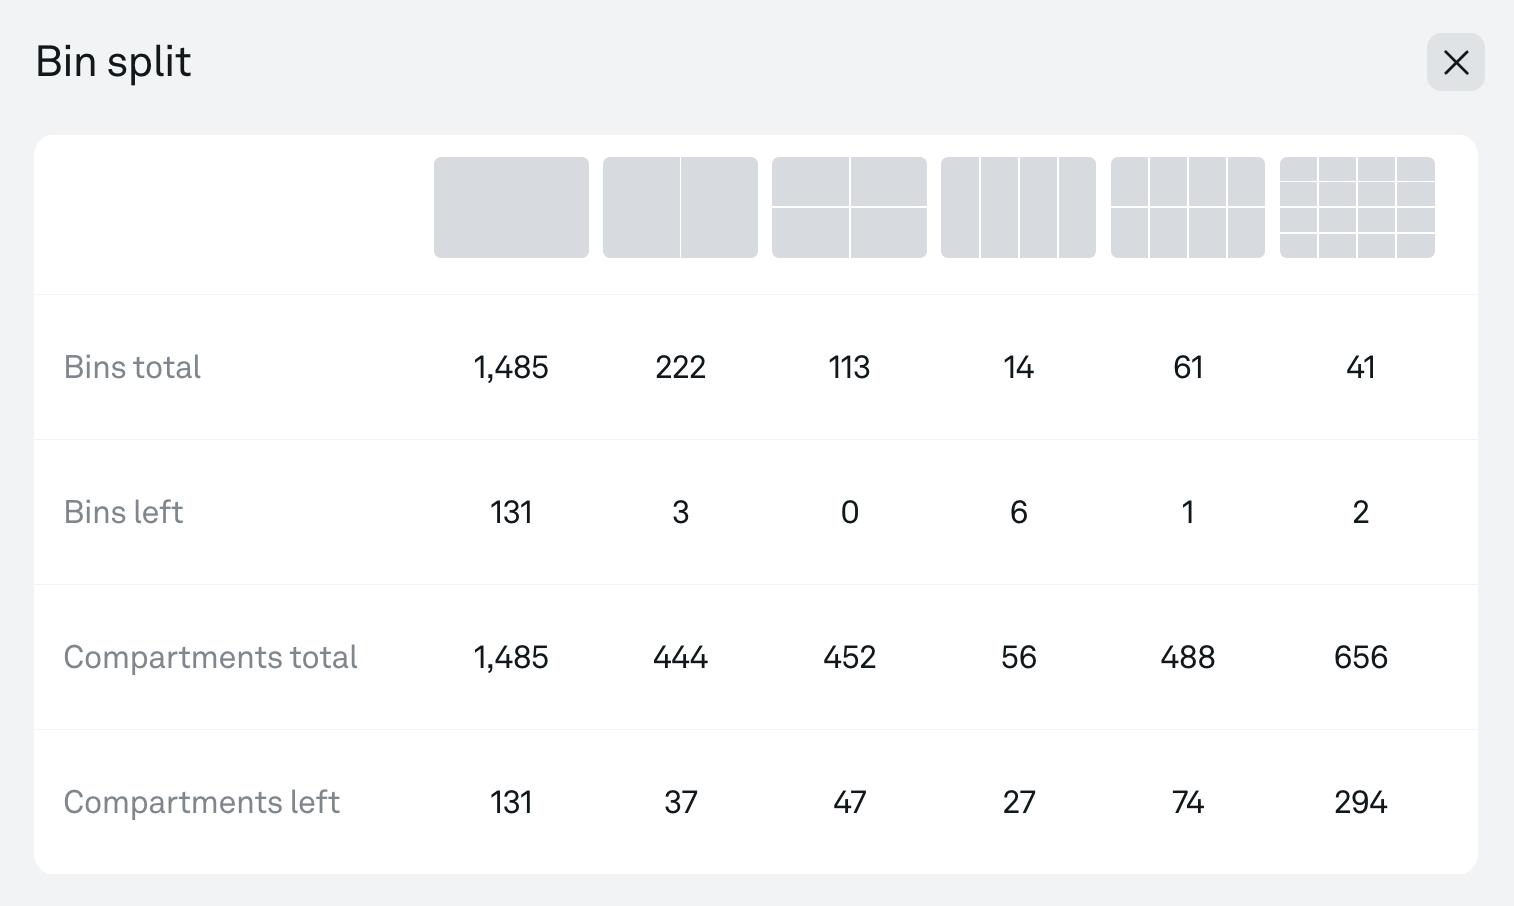Click the Compartments total row label
This screenshot has height=906, width=1514.
[210, 657]
